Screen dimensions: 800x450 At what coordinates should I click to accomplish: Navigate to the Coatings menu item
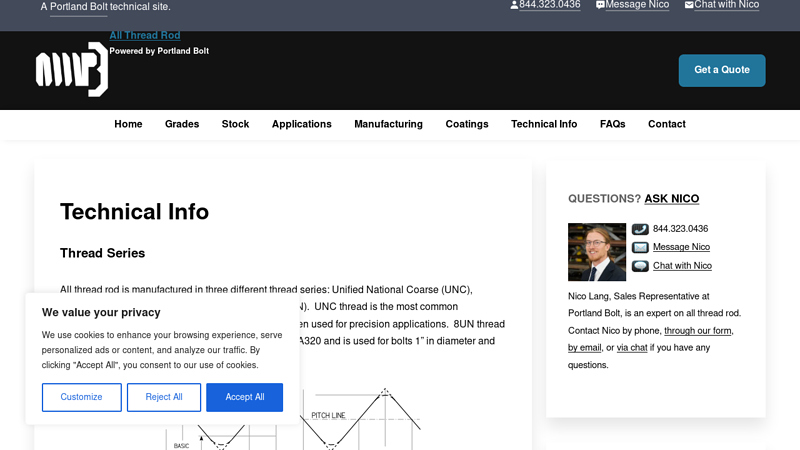467,124
